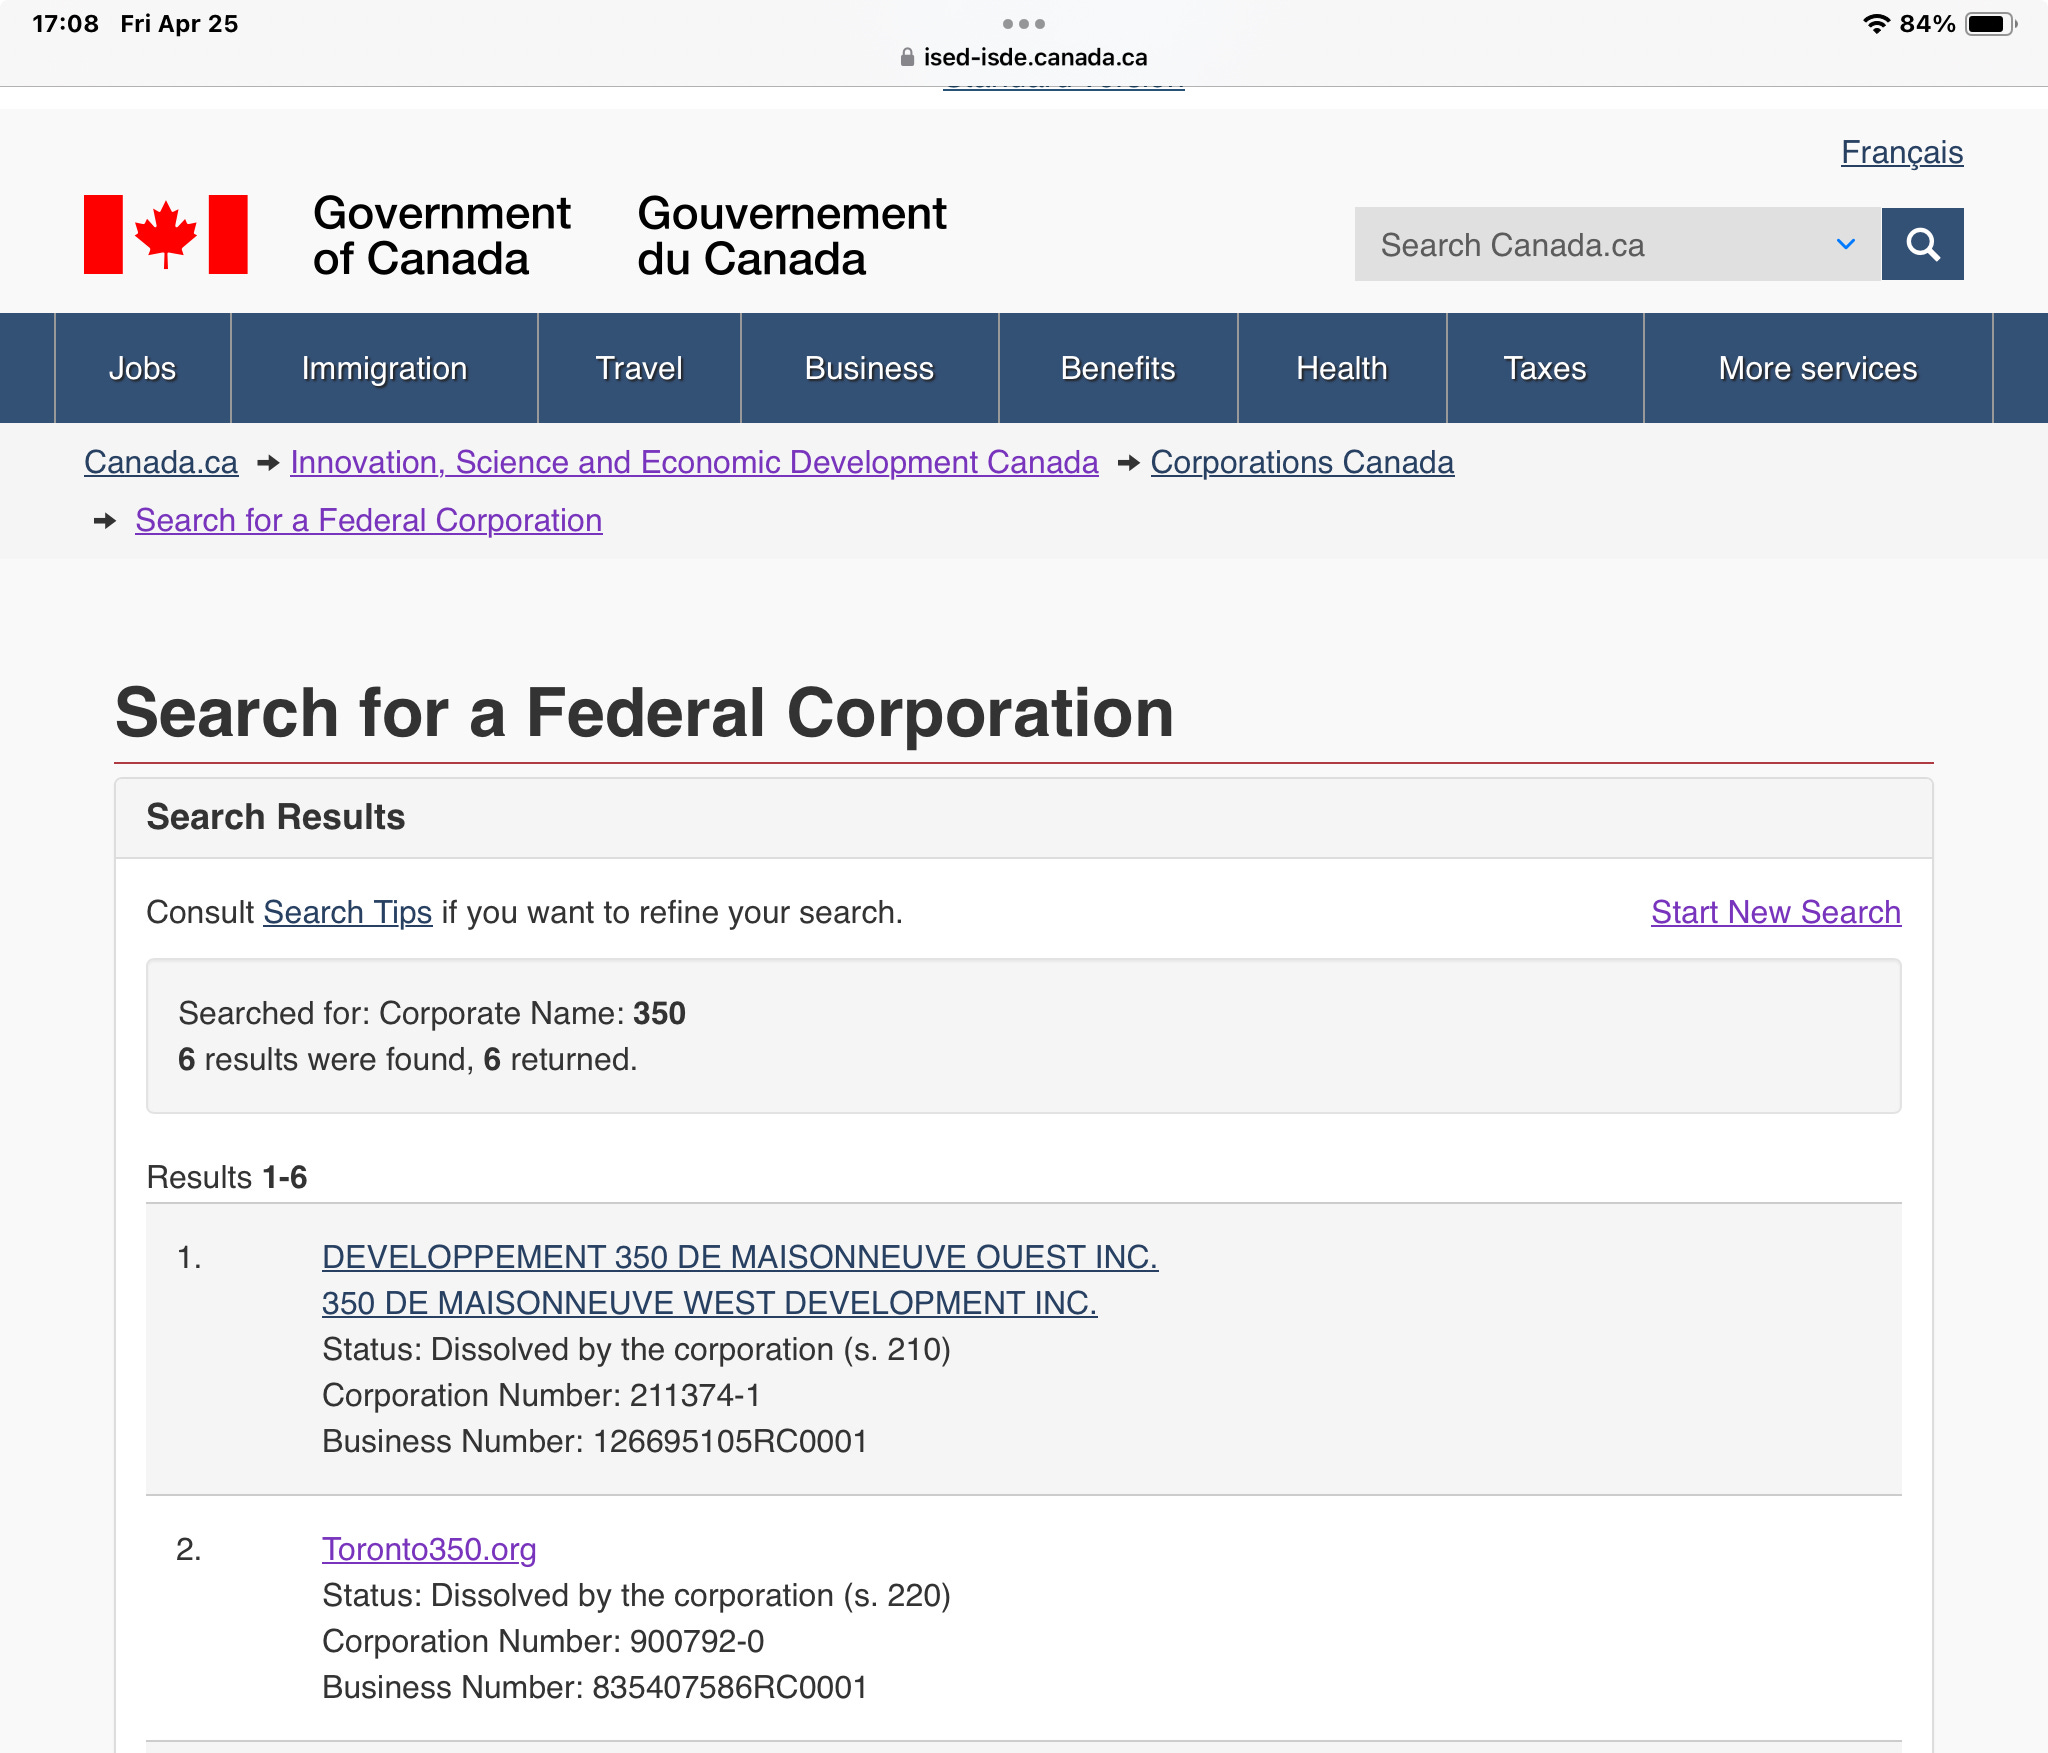Tap the three-dot multitasking menu
Image resolution: width=2048 pixels, height=1753 pixels.
click(x=1024, y=23)
